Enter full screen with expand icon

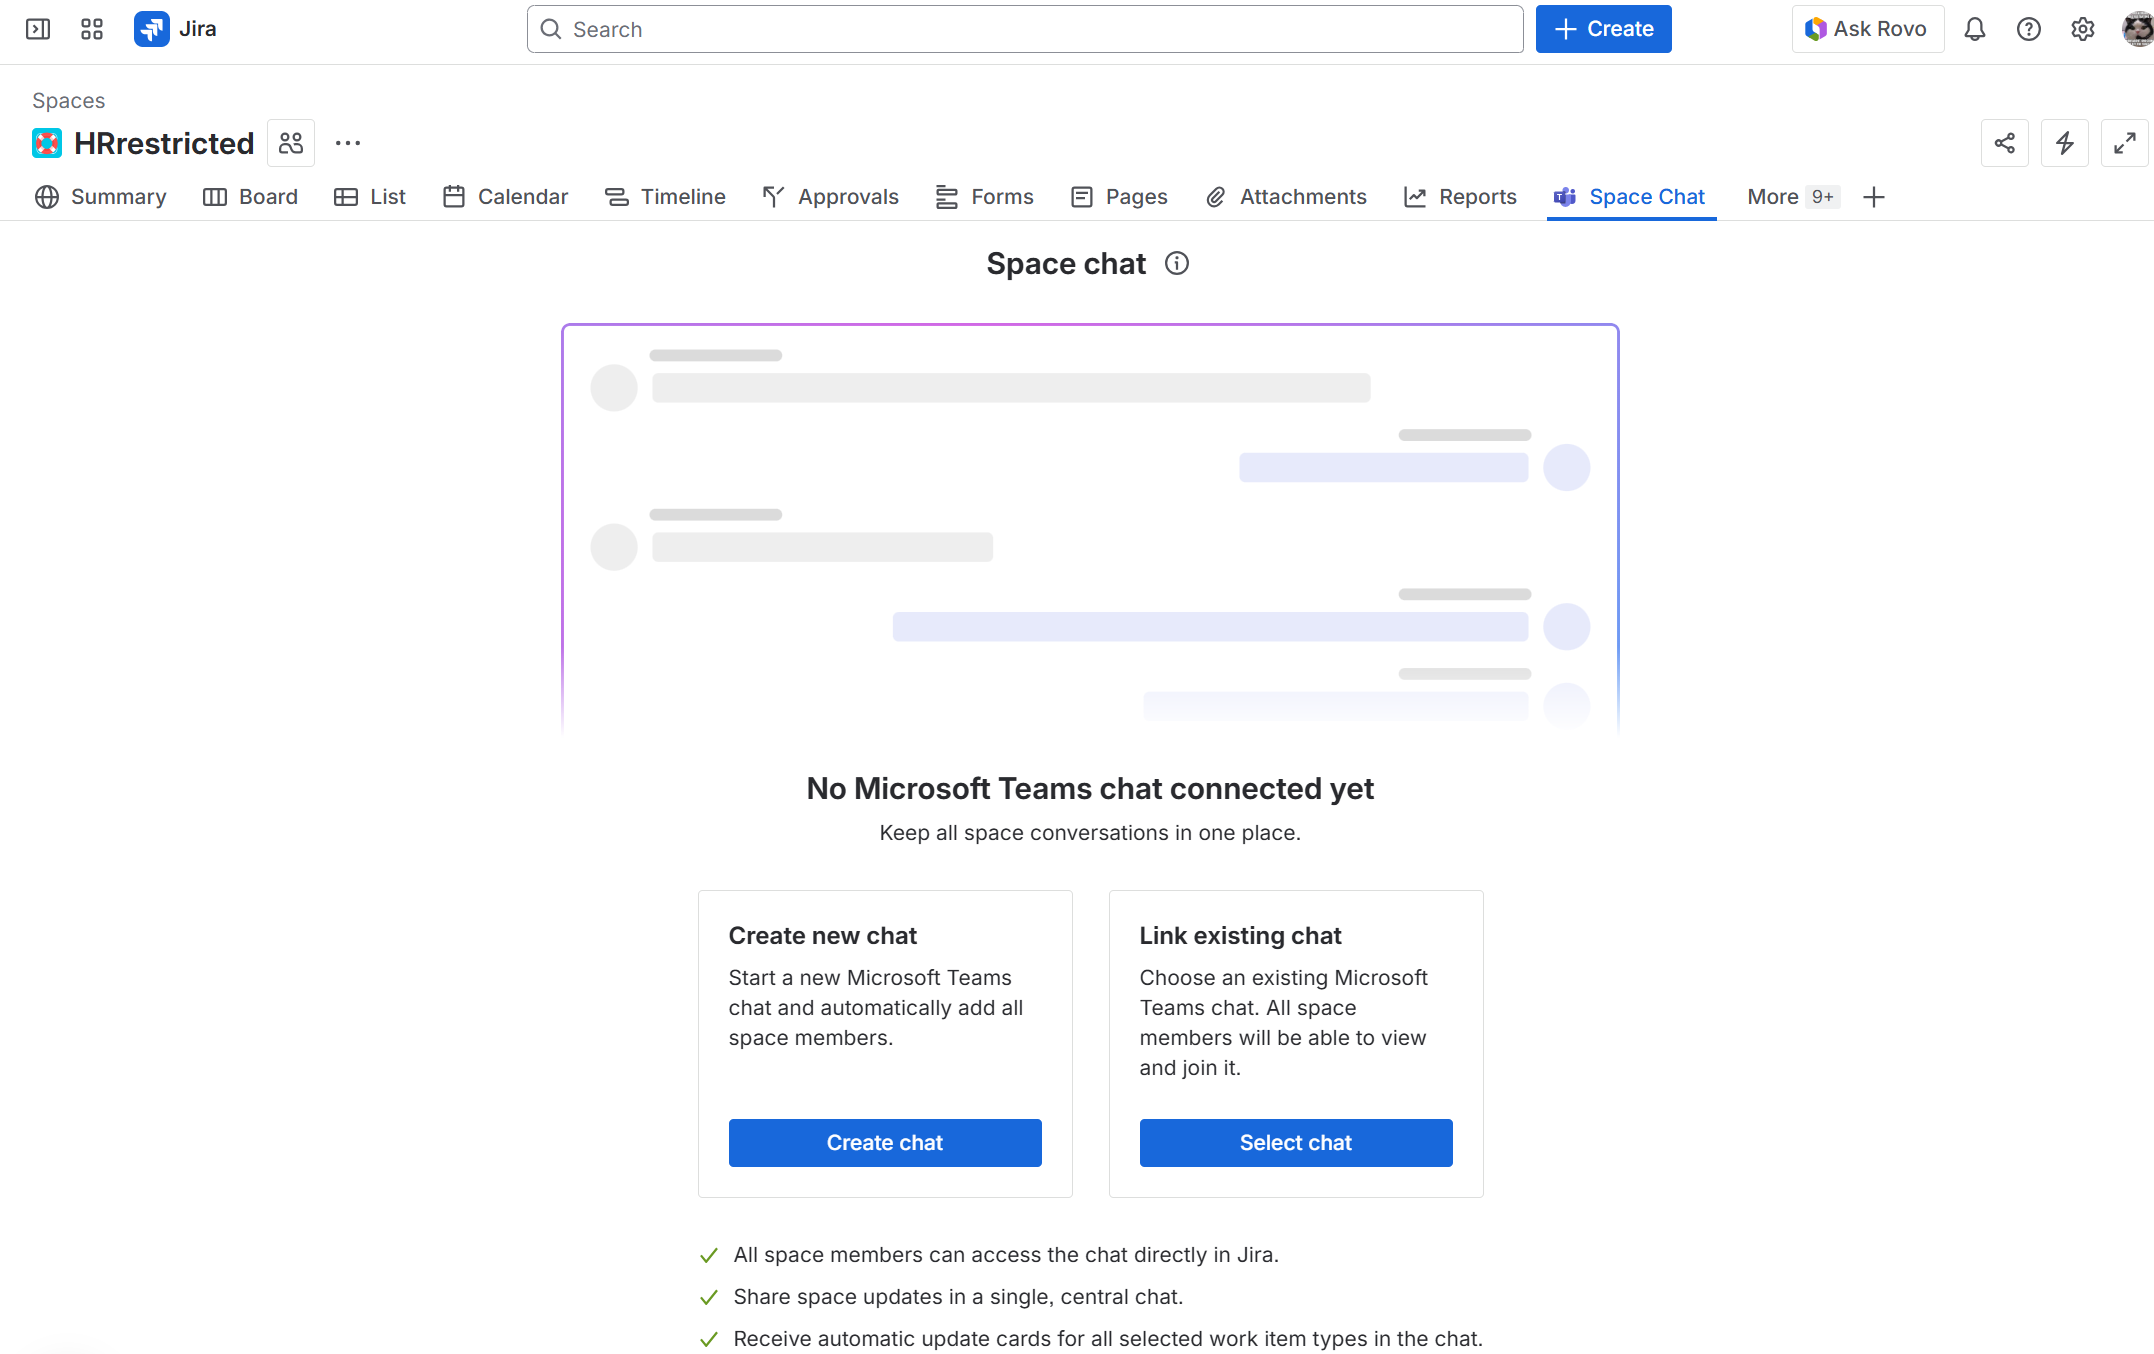[x=2124, y=143]
